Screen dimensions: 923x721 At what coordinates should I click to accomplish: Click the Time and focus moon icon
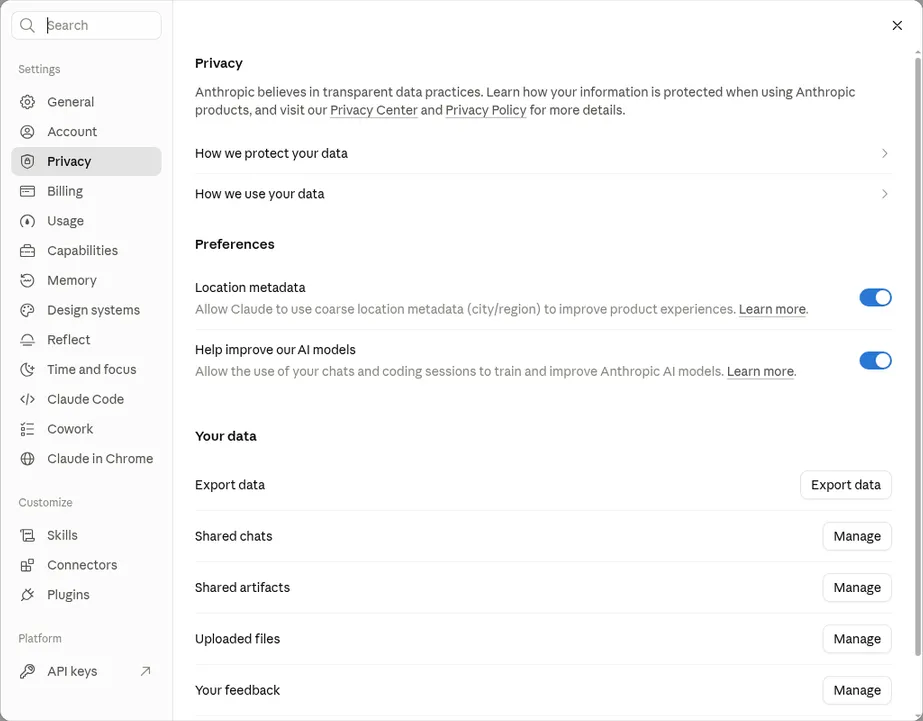tap(27, 370)
